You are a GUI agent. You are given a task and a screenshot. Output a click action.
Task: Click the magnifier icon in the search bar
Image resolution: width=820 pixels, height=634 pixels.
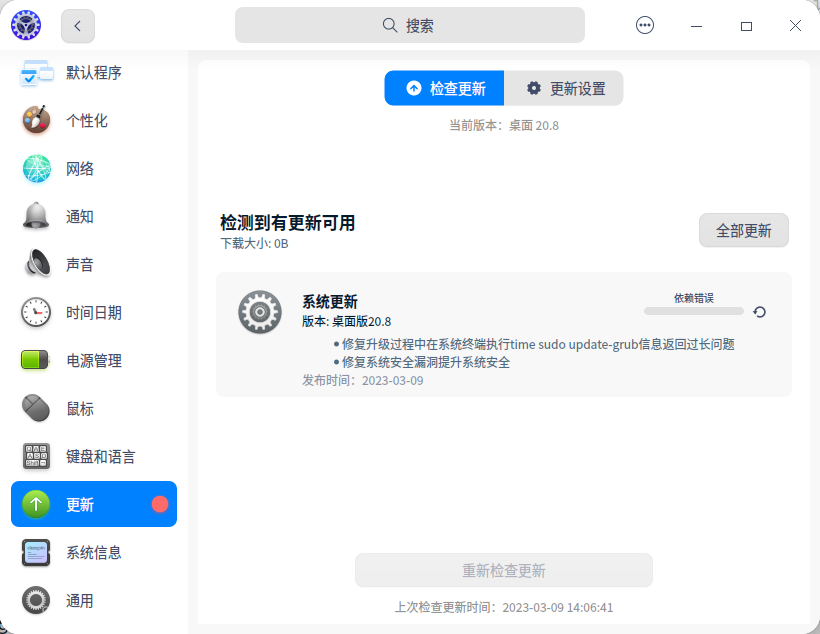390,25
